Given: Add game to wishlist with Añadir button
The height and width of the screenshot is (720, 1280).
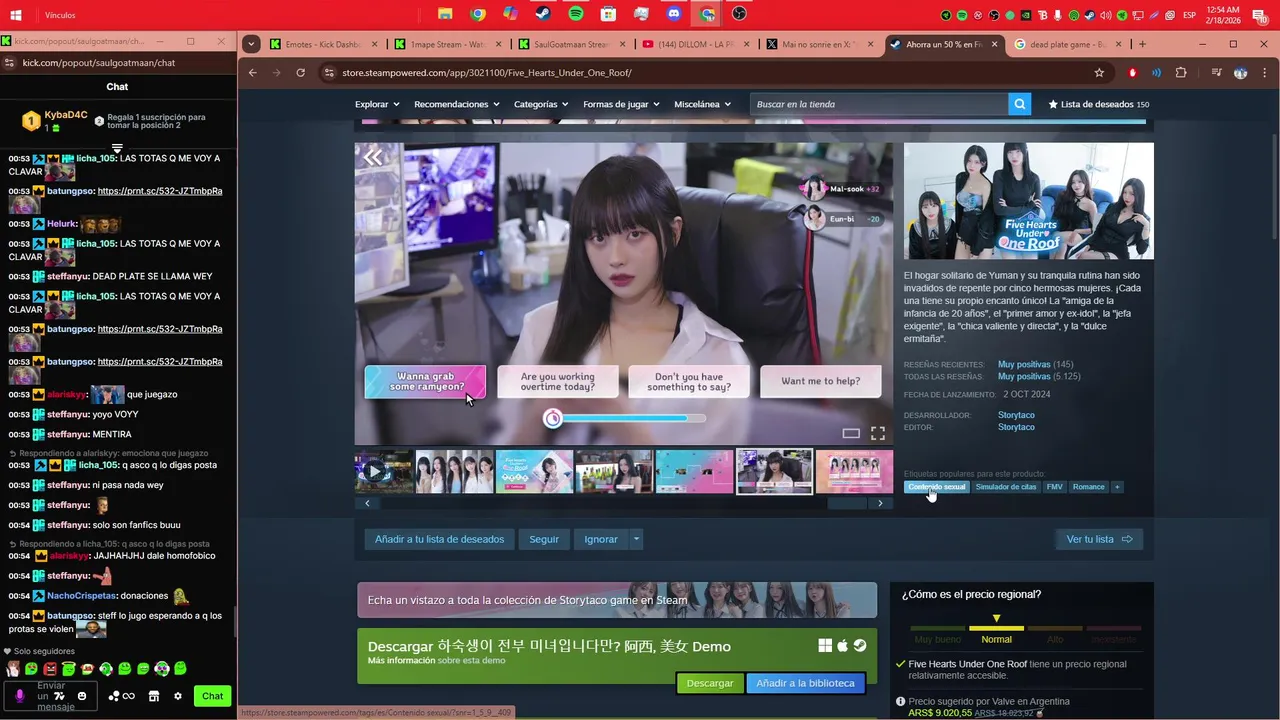Looking at the screenshot, I should [439, 539].
